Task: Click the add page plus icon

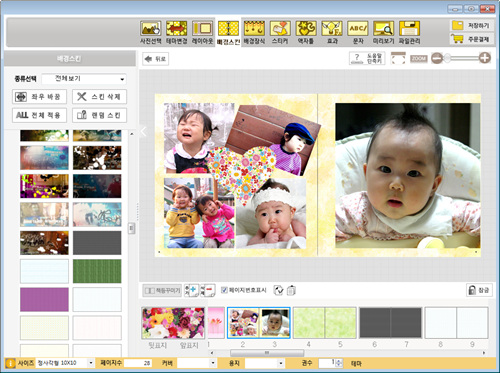Action: (x=192, y=290)
